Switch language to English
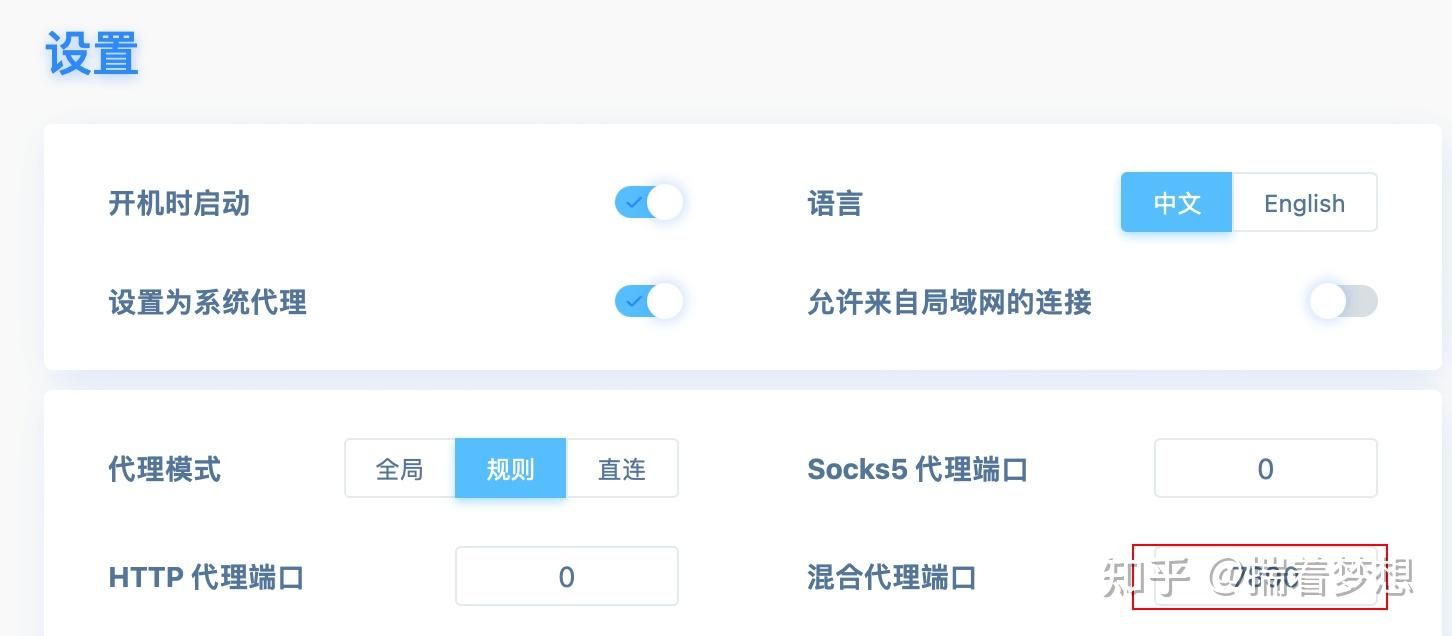This screenshot has height=636, width=1452. coord(1304,203)
